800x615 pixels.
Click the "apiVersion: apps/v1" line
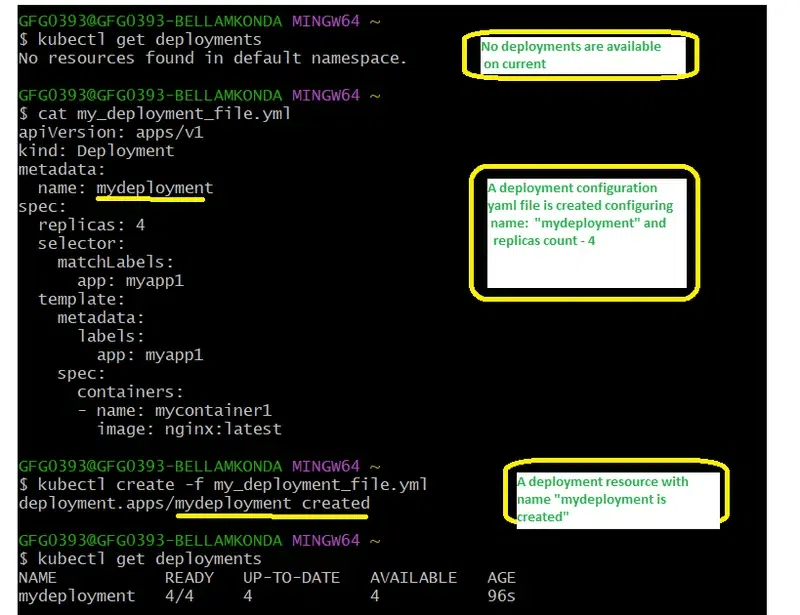pos(100,131)
